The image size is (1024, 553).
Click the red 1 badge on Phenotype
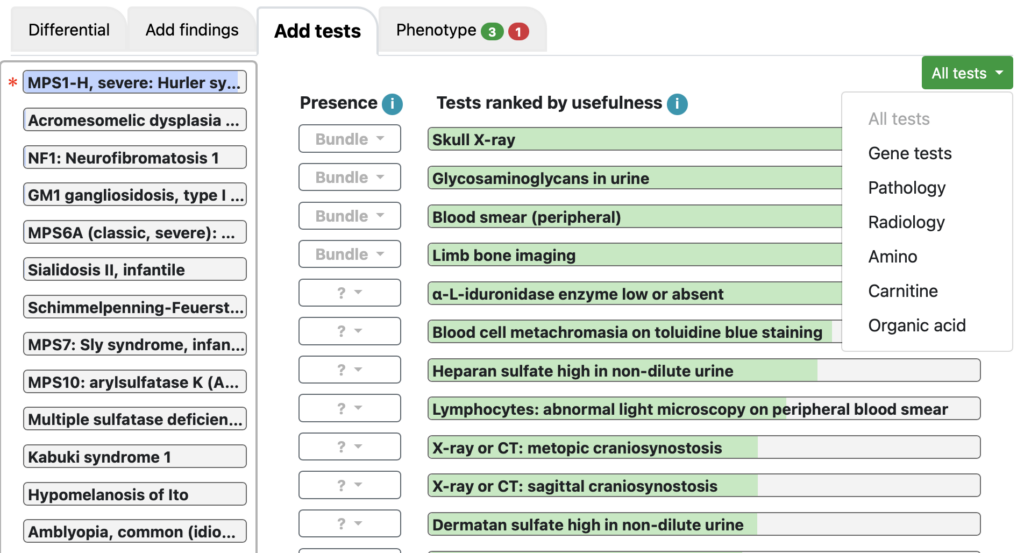pyautogui.click(x=519, y=31)
